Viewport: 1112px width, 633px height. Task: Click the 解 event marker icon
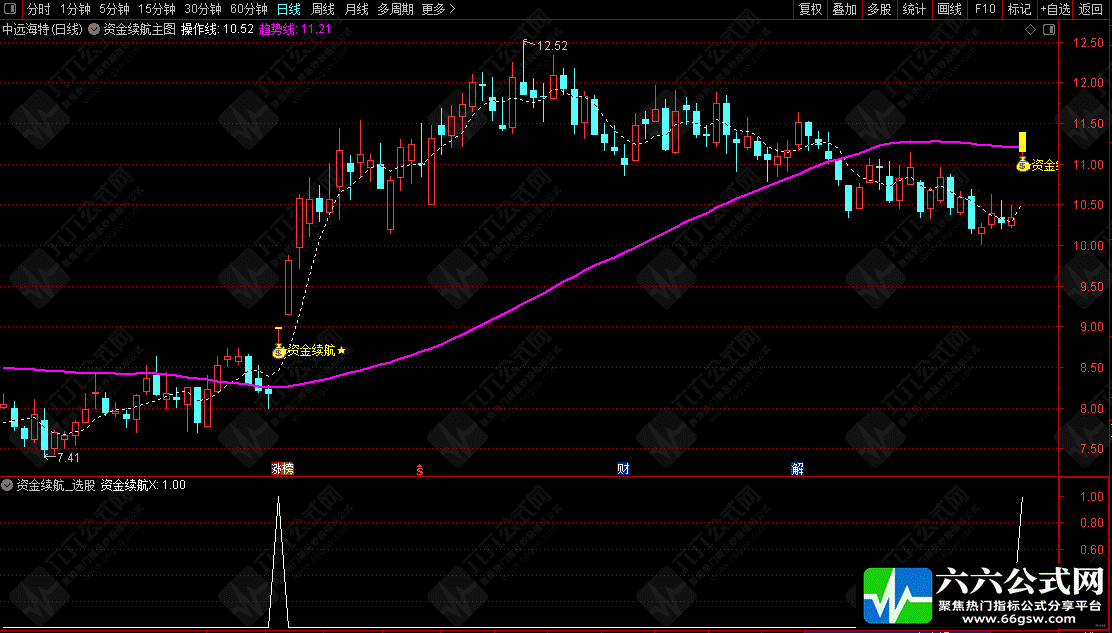pyautogui.click(x=797, y=469)
